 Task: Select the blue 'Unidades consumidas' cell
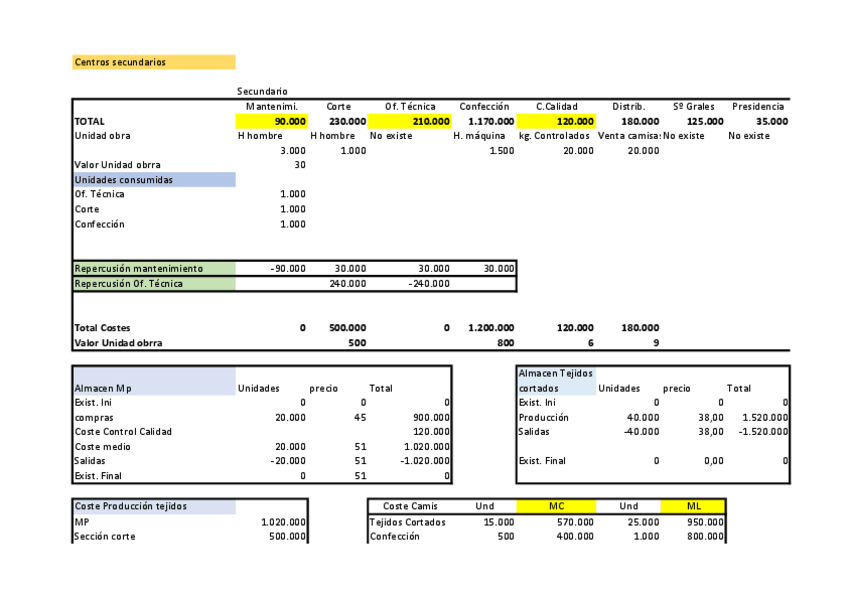click(153, 180)
